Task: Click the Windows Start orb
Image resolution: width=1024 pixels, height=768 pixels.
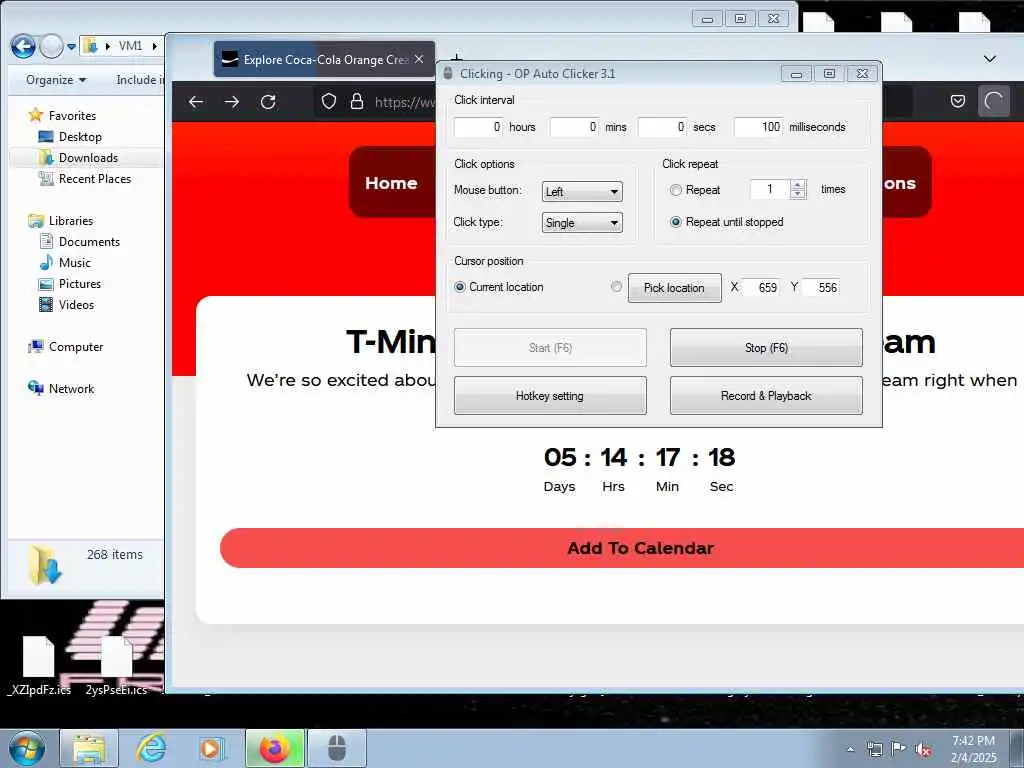Action: pos(27,748)
